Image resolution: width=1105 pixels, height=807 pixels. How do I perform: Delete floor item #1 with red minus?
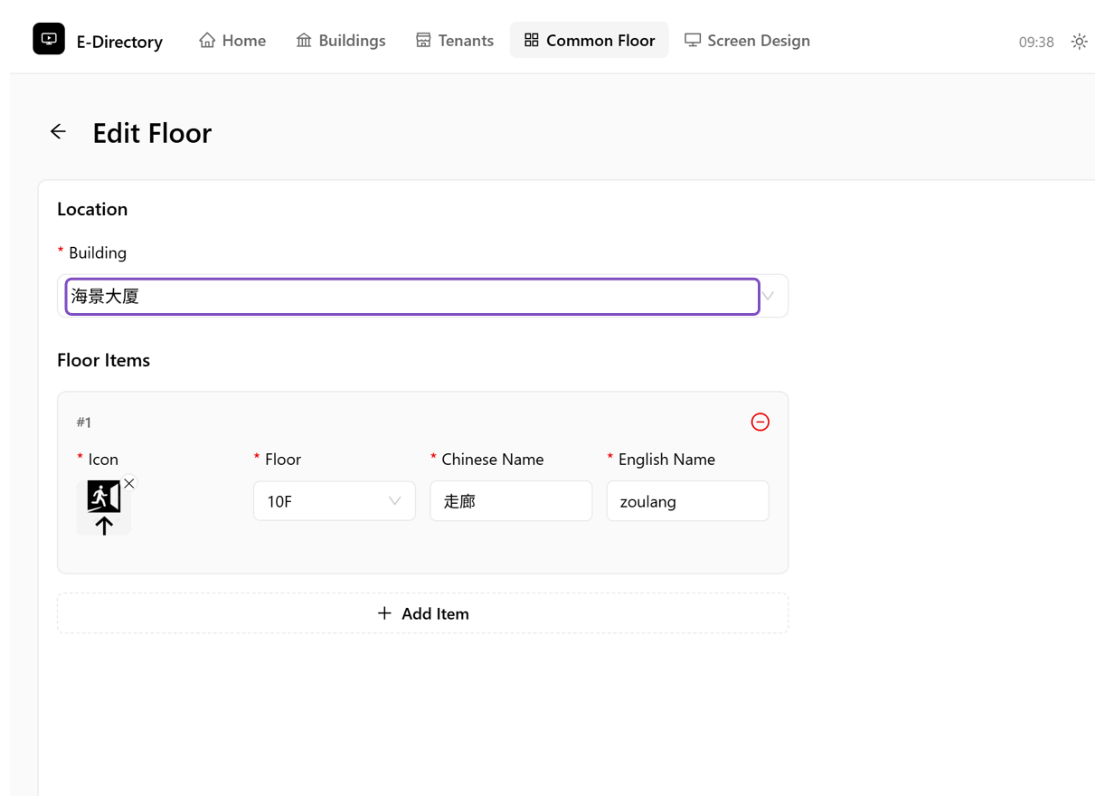click(760, 422)
